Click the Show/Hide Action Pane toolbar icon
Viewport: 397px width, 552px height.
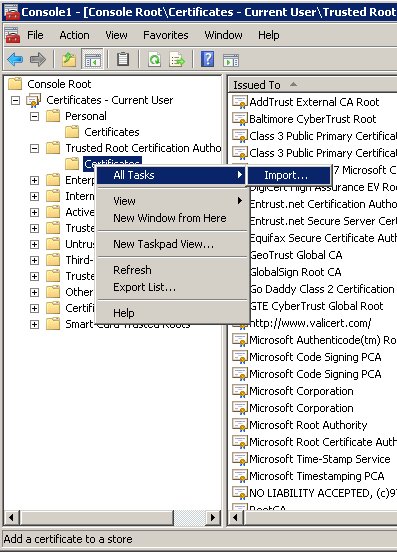(231, 60)
